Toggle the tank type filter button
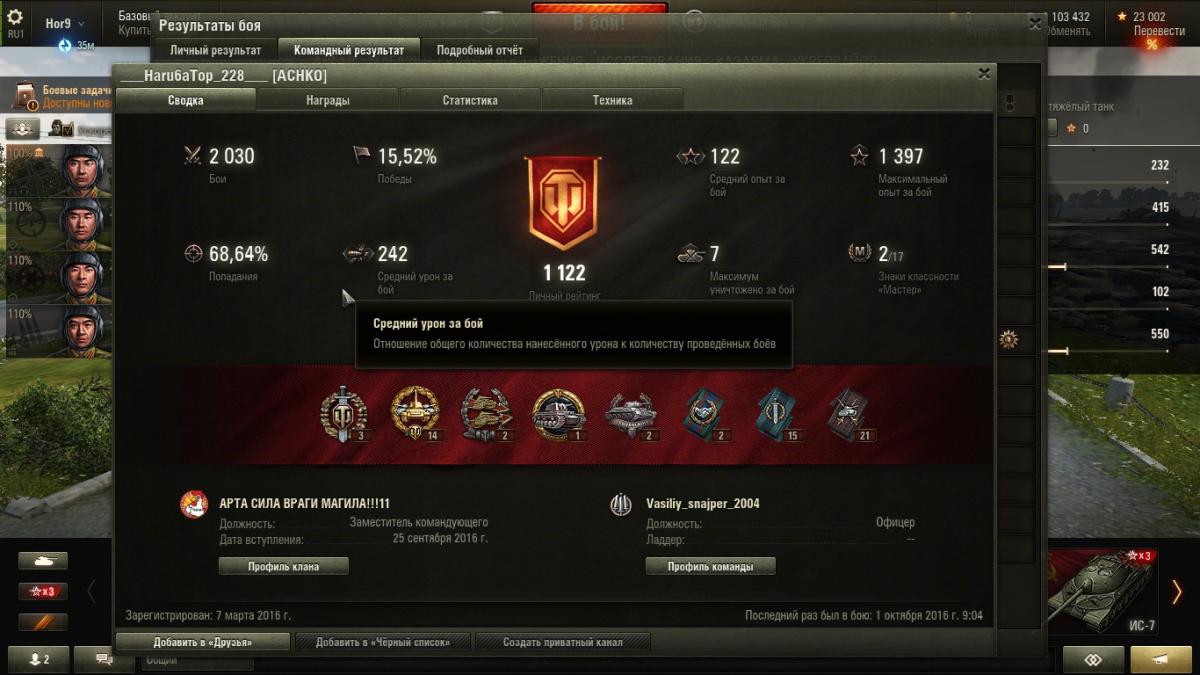 (x=43, y=561)
